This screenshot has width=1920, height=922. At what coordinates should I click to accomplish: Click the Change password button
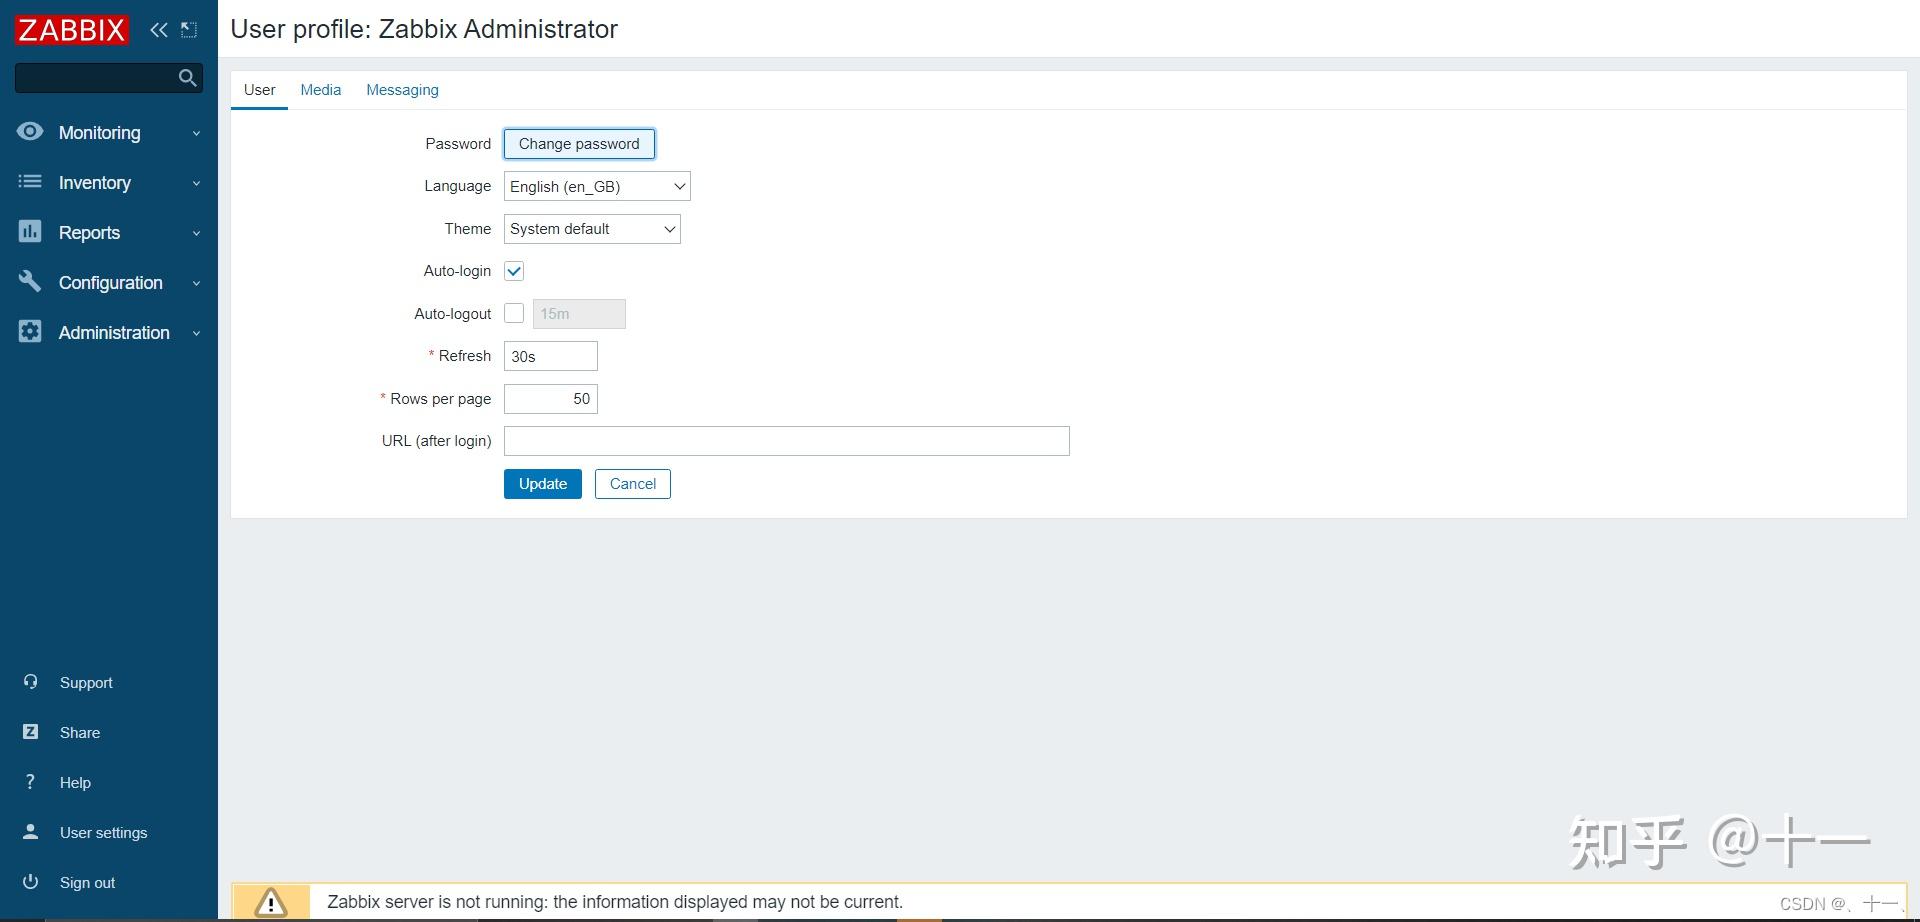pos(579,144)
